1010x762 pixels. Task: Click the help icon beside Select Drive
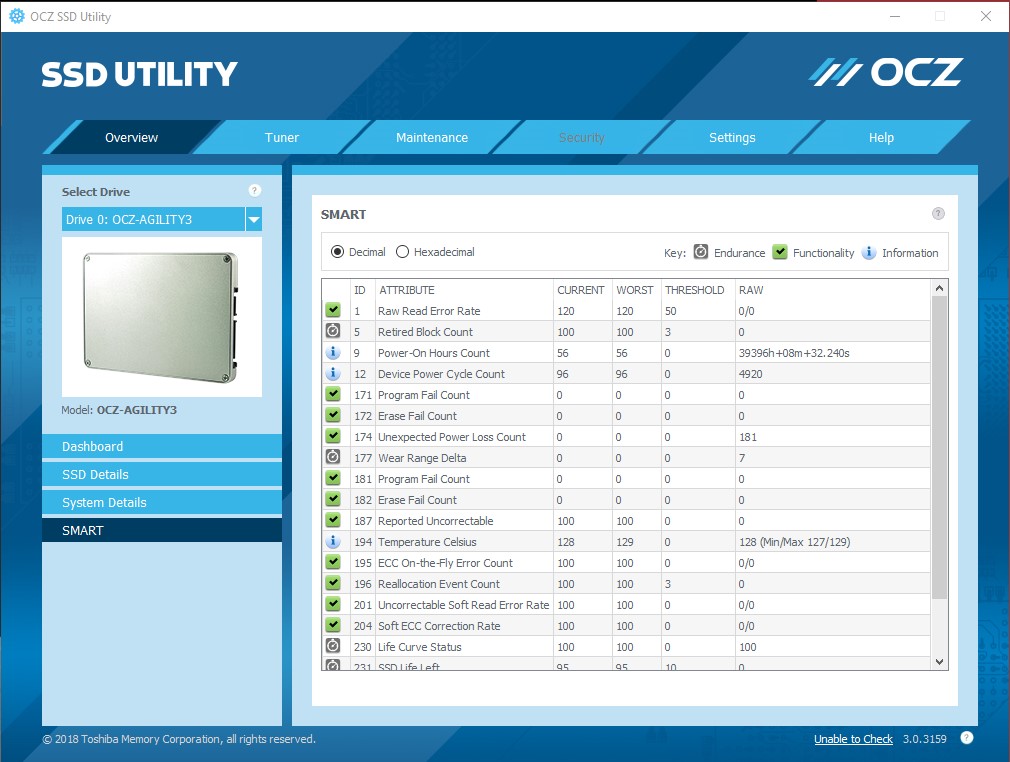coord(254,190)
